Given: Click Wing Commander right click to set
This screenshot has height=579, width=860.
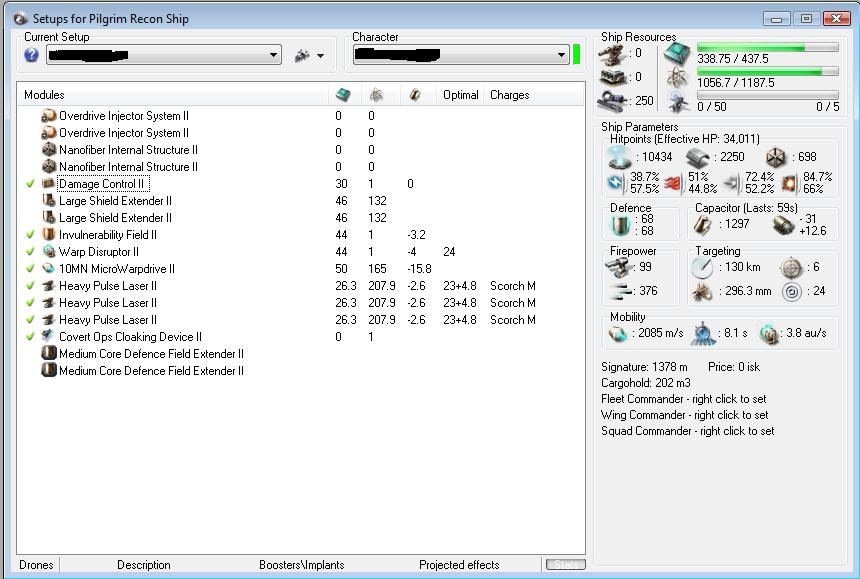Looking at the screenshot, I should (x=684, y=415).
